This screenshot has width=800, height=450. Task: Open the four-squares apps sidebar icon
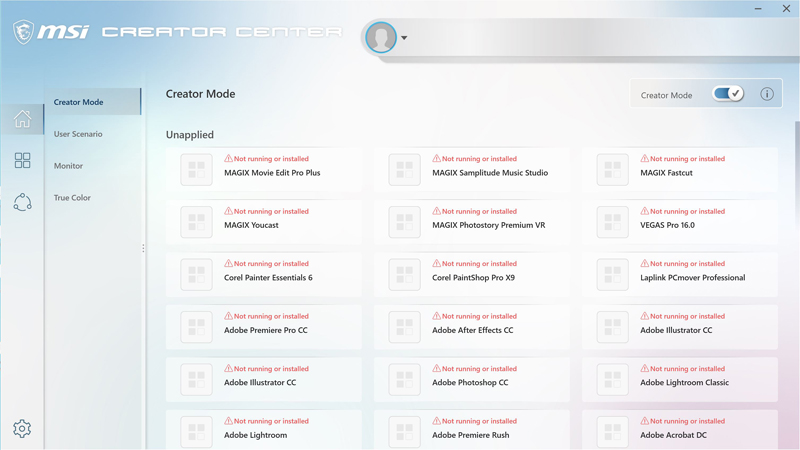point(22,160)
